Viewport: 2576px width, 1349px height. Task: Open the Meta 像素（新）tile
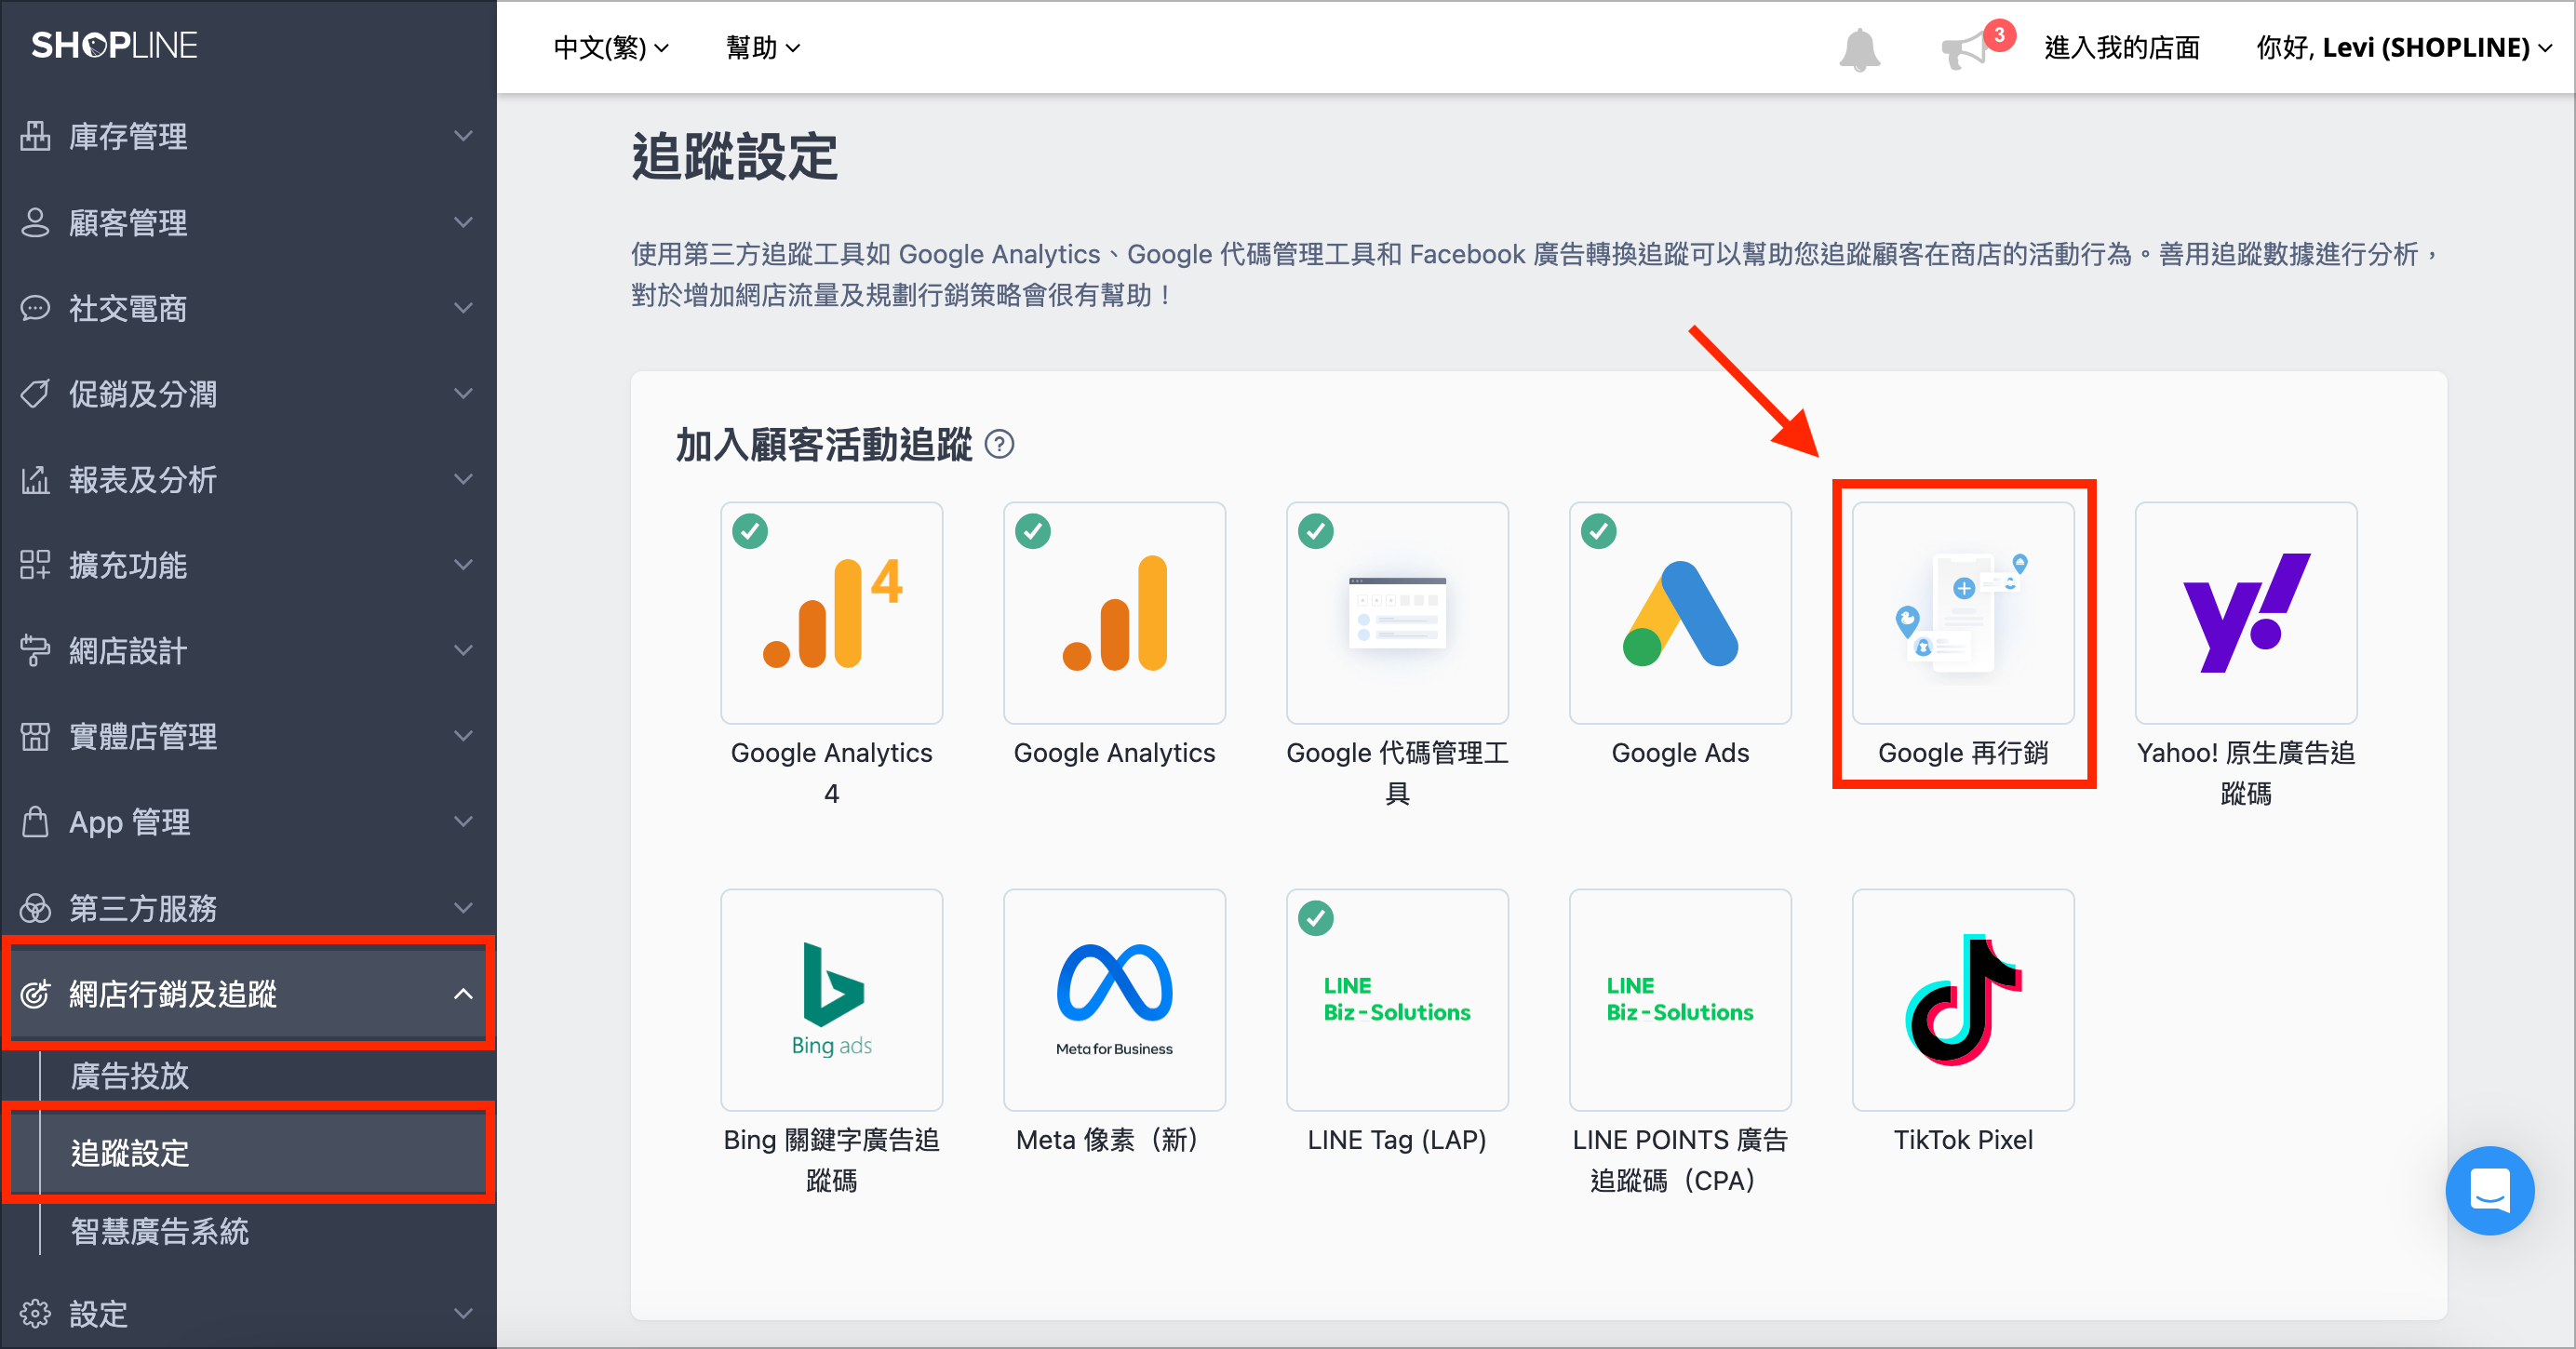point(1114,999)
